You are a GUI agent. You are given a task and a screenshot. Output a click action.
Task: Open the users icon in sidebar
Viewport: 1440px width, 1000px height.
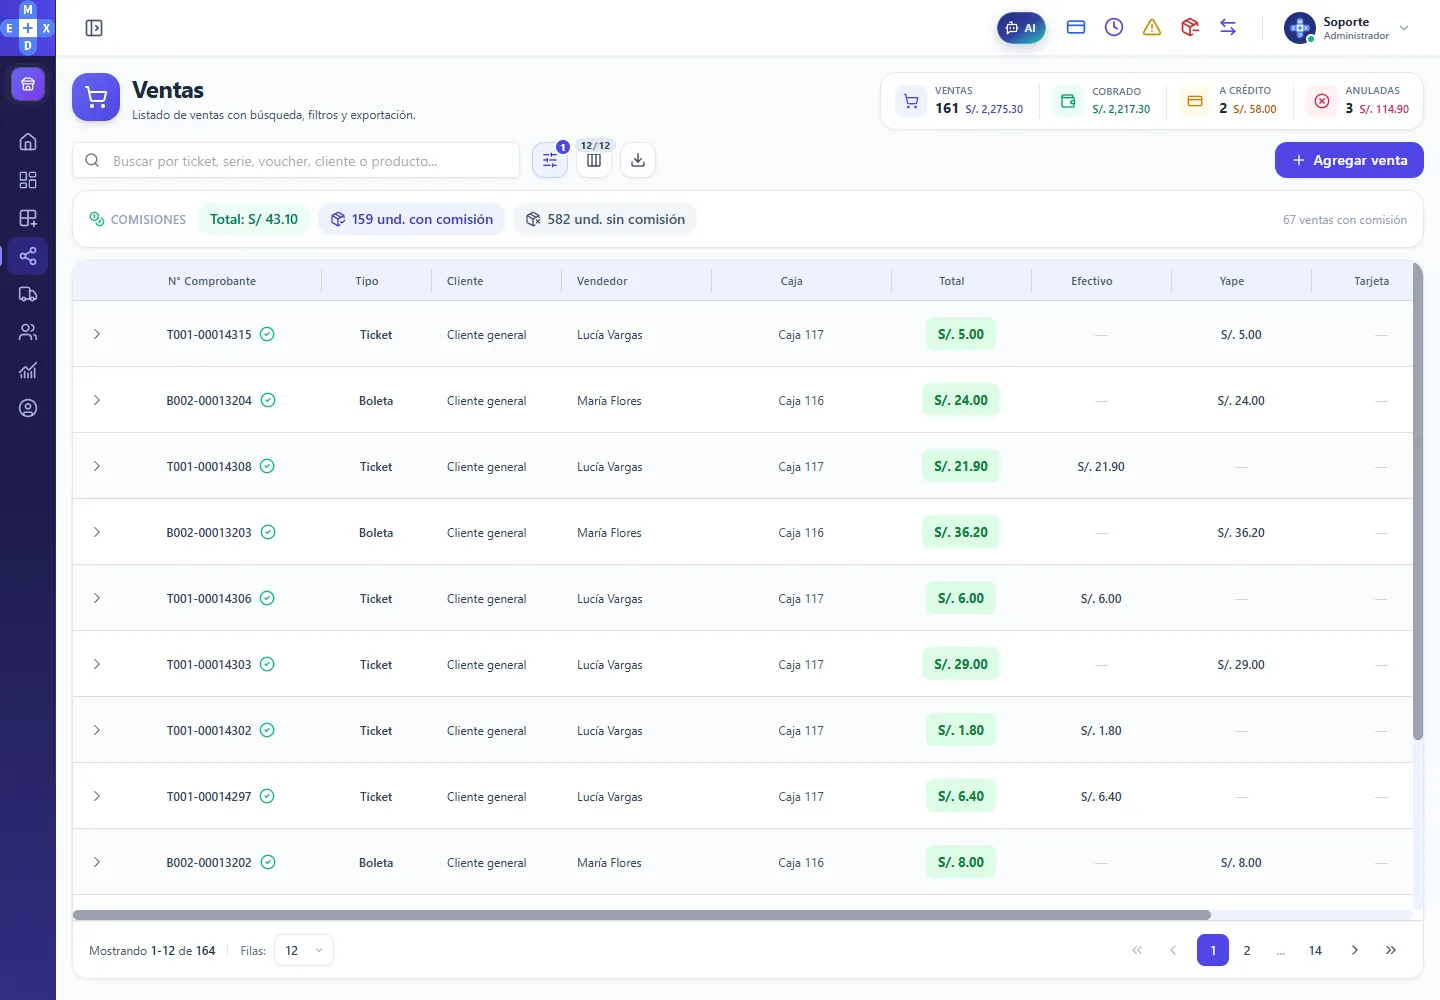click(28, 332)
